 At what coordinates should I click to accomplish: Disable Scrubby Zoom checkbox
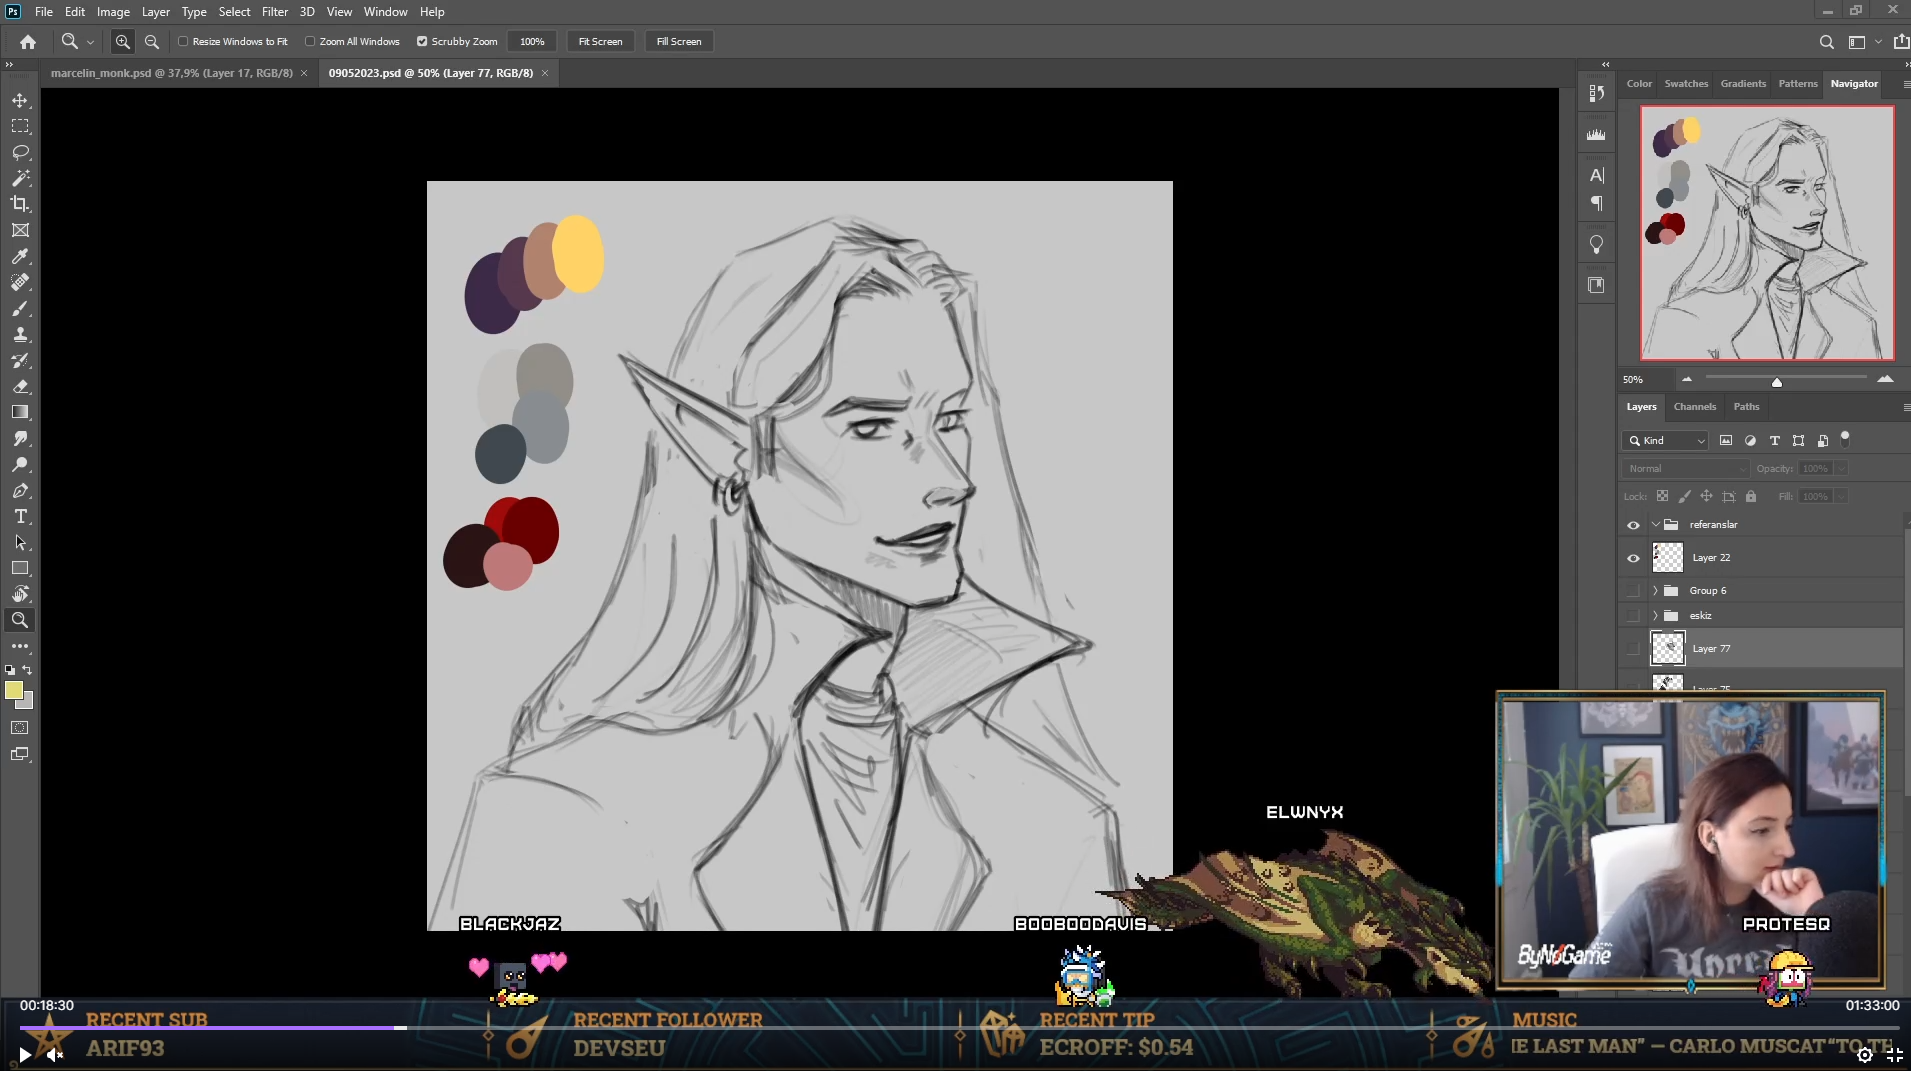(422, 41)
